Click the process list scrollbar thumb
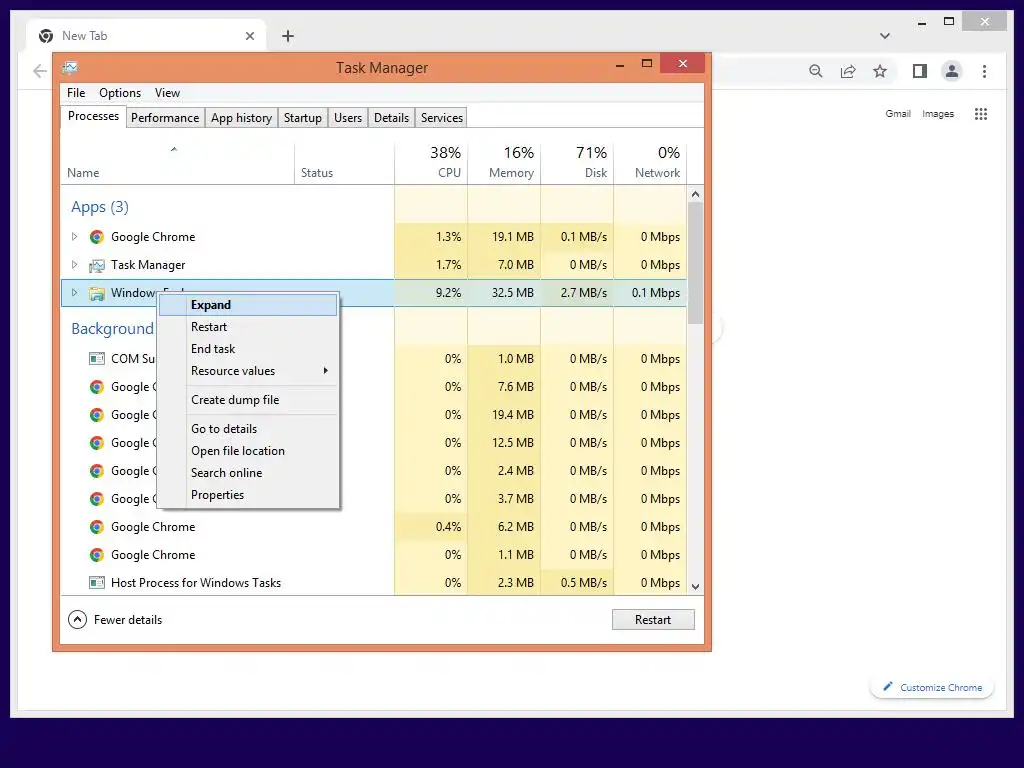 (696, 263)
